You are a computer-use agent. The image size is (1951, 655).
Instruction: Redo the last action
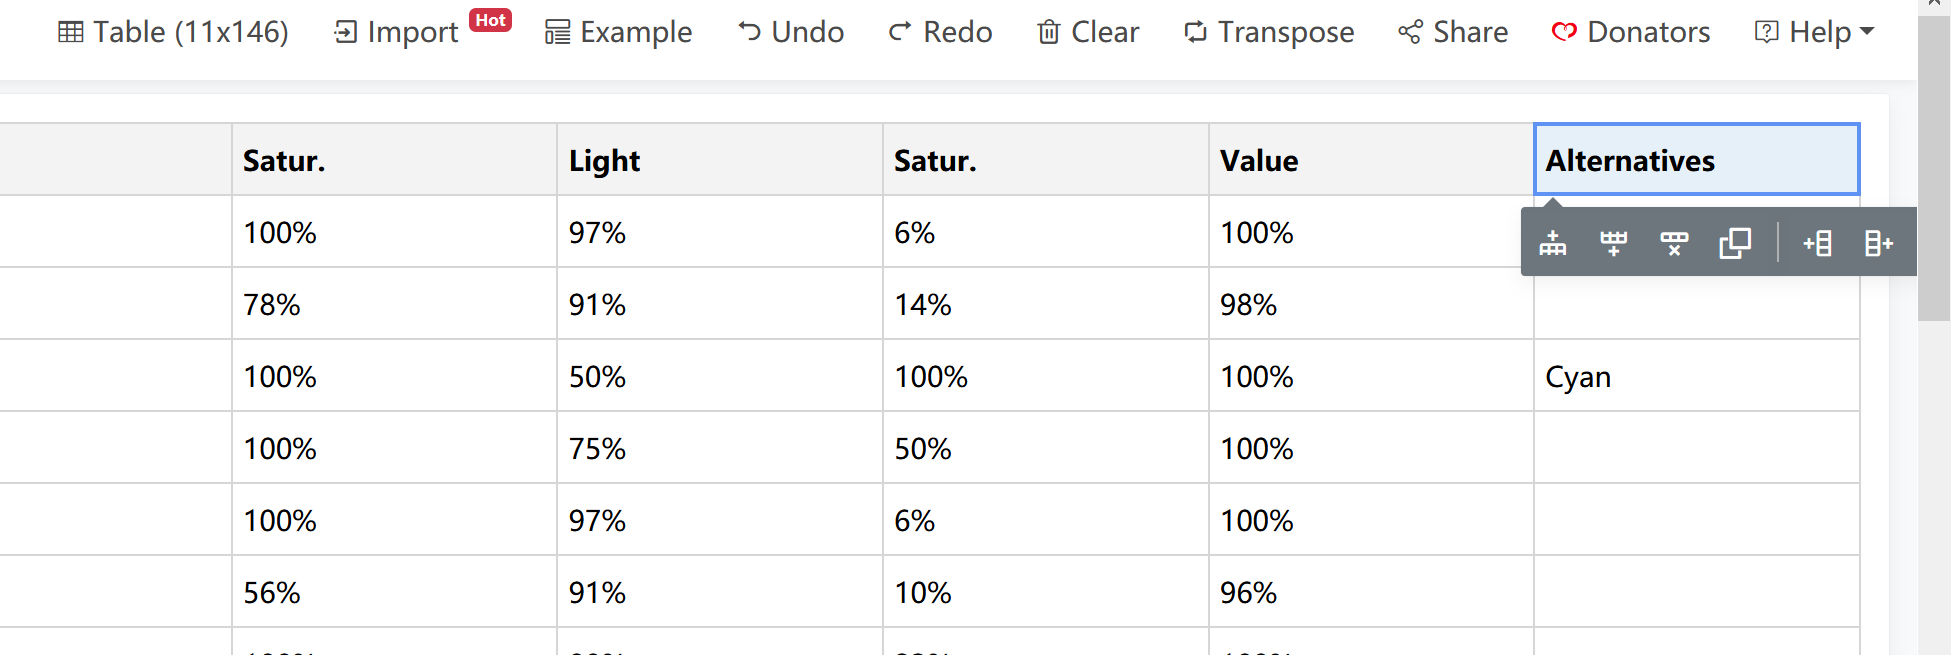pos(940,32)
